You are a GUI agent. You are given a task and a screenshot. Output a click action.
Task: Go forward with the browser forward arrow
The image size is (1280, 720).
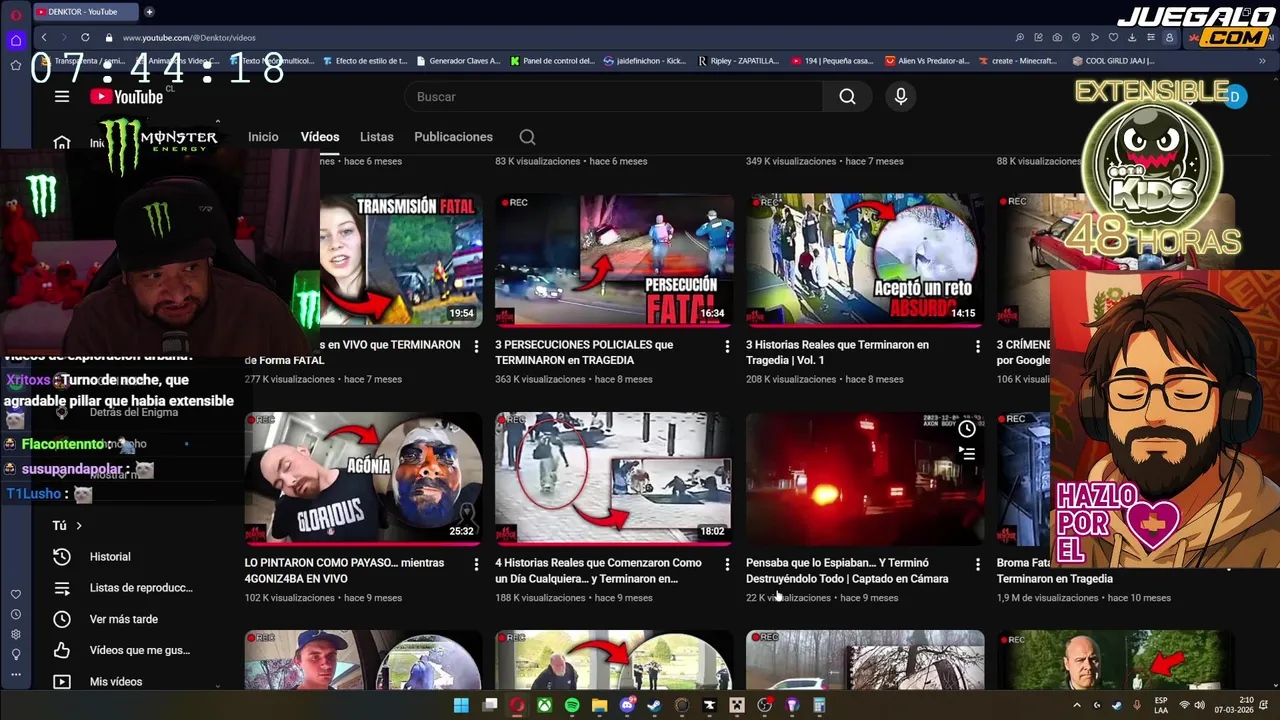(64, 37)
